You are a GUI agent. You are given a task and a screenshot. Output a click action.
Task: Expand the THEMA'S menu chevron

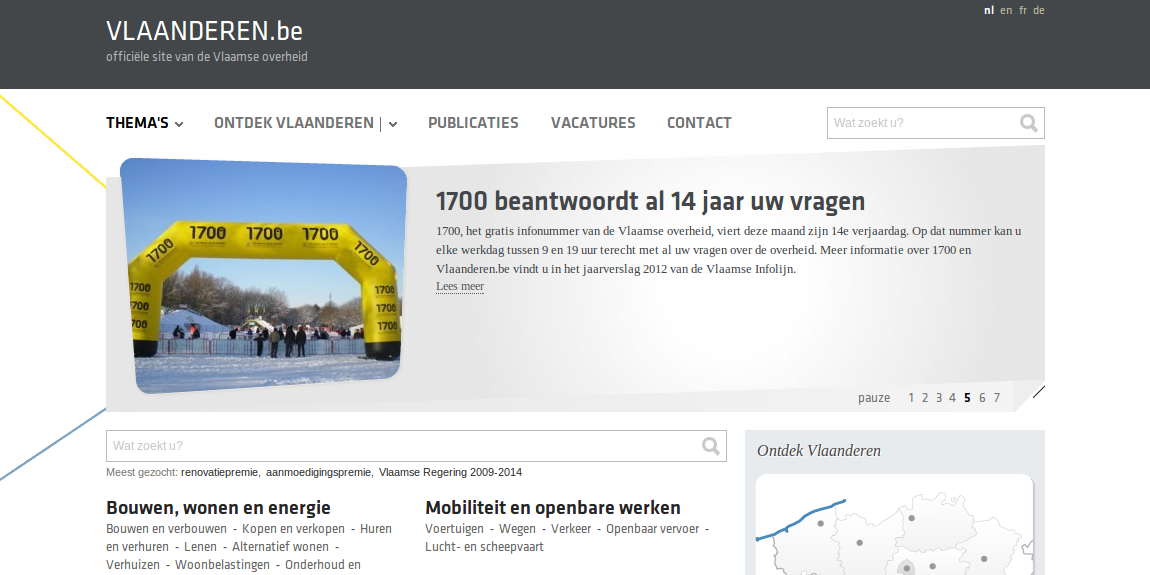[x=179, y=124]
